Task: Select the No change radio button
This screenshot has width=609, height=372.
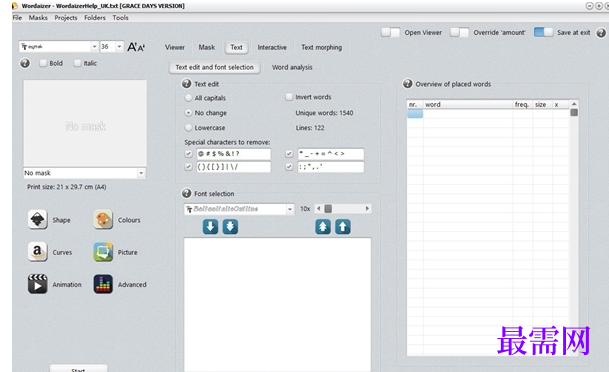Action: (188, 113)
